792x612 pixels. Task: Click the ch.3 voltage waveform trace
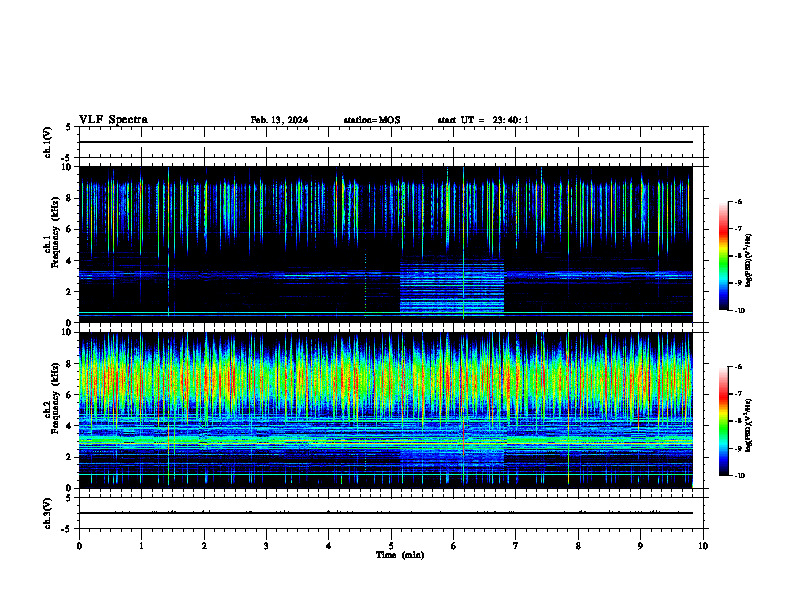(386, 513)
